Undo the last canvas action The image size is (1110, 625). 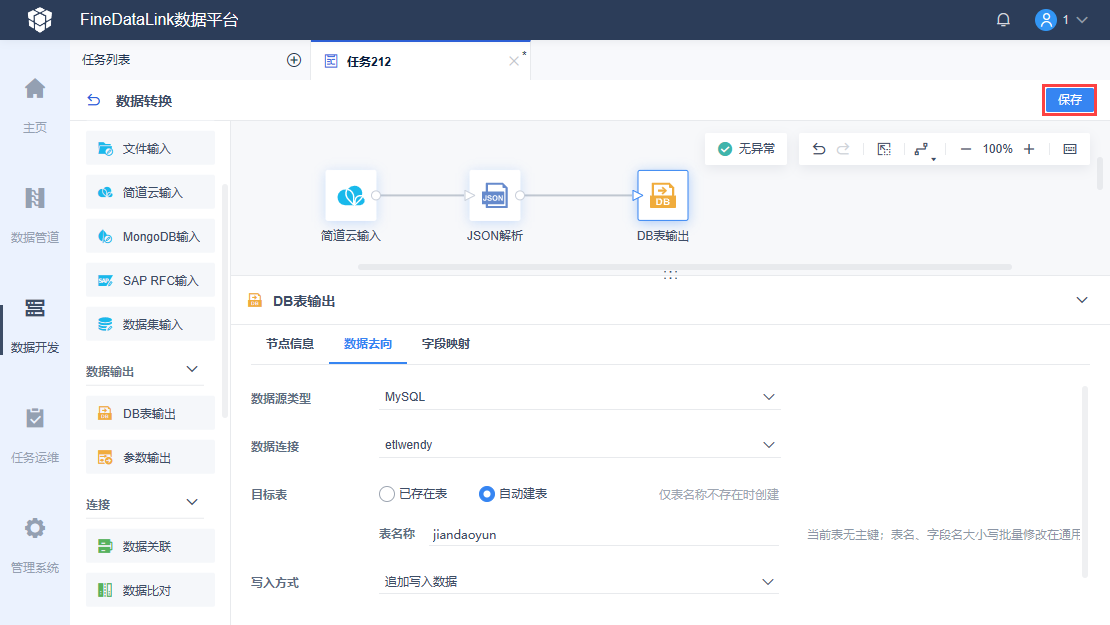[819, 149]
